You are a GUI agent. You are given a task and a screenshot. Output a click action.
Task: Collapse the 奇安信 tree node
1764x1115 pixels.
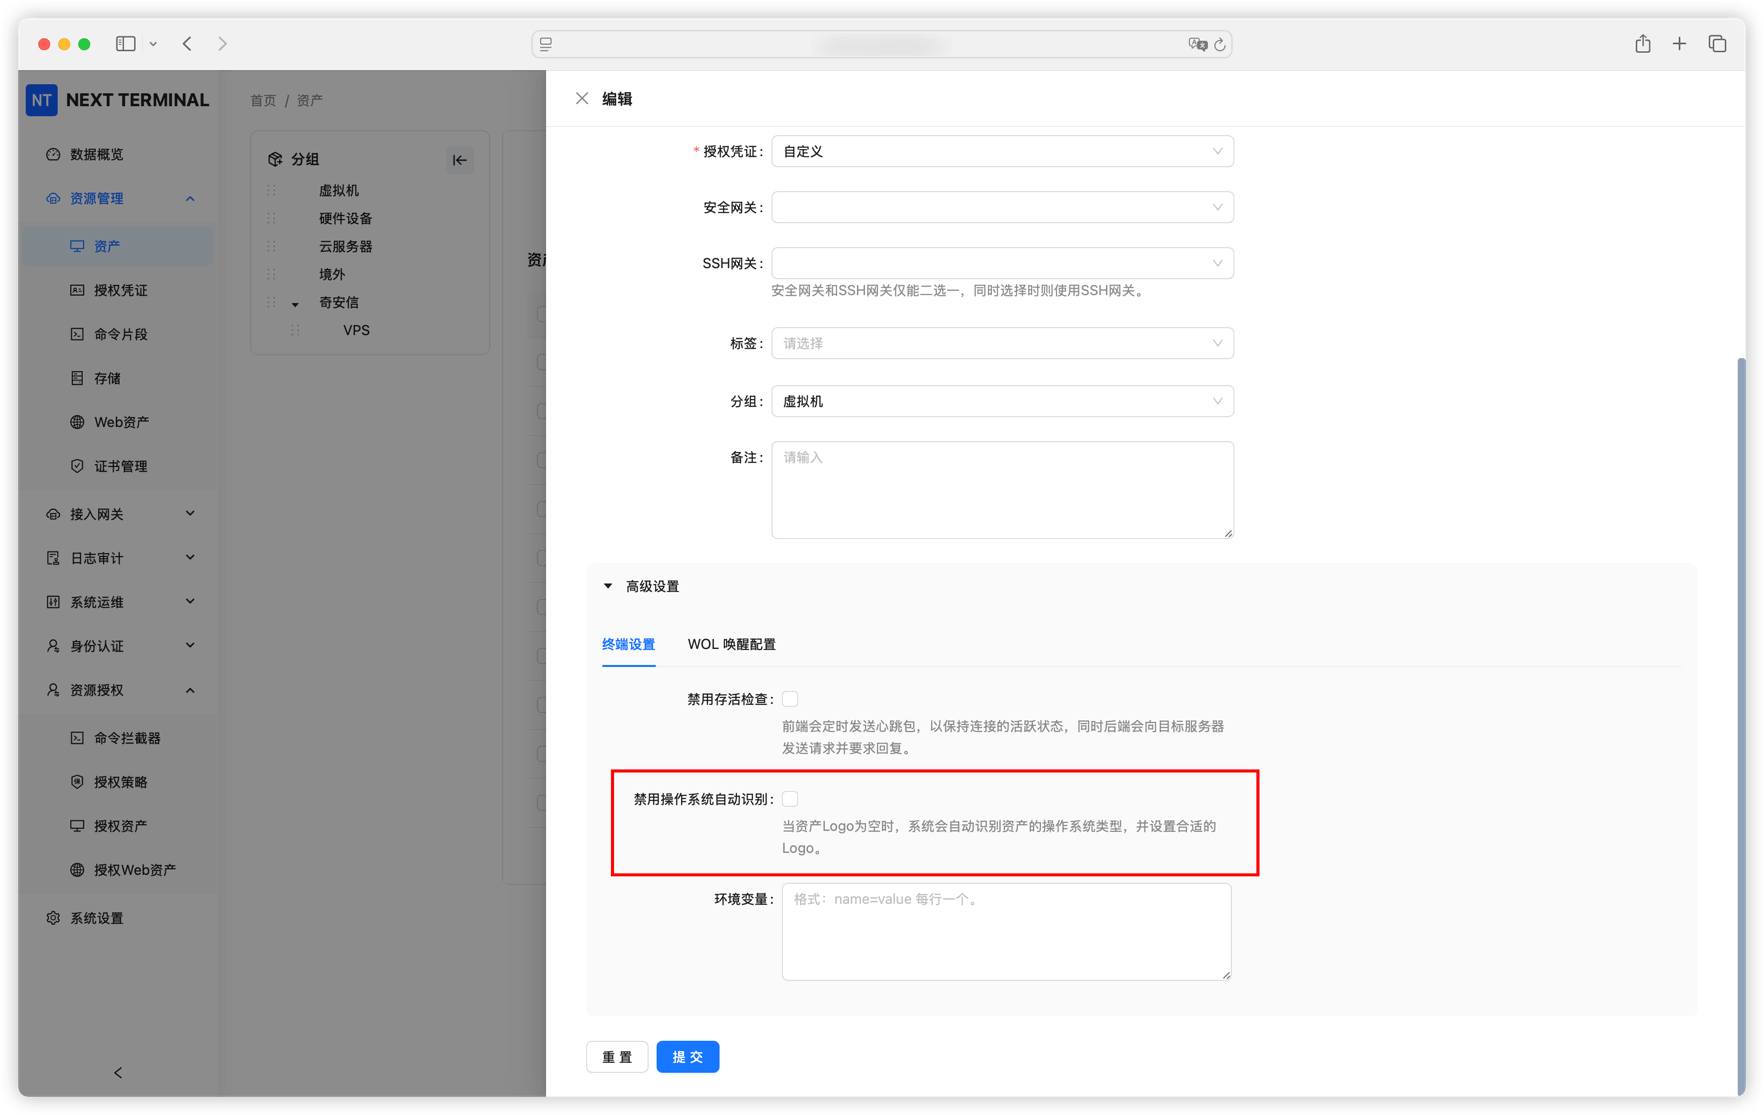[295, 302]
